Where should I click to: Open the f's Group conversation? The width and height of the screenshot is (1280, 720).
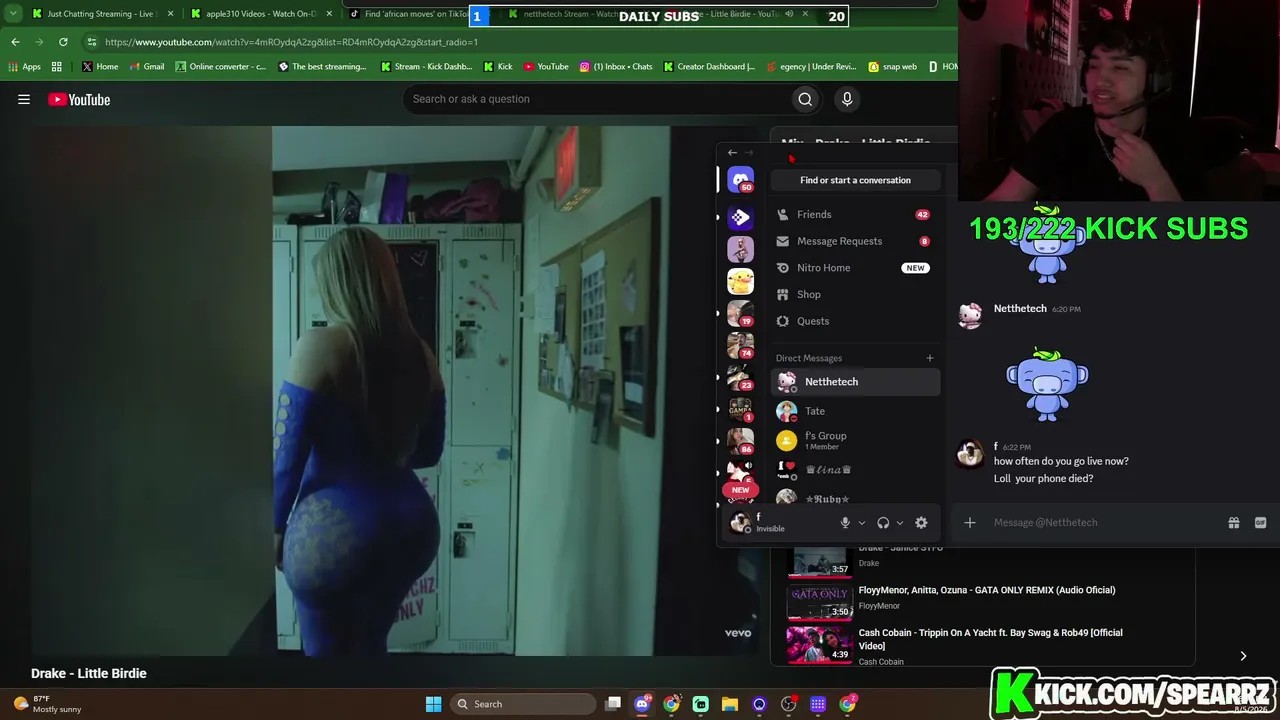click(x=855, y=440)
